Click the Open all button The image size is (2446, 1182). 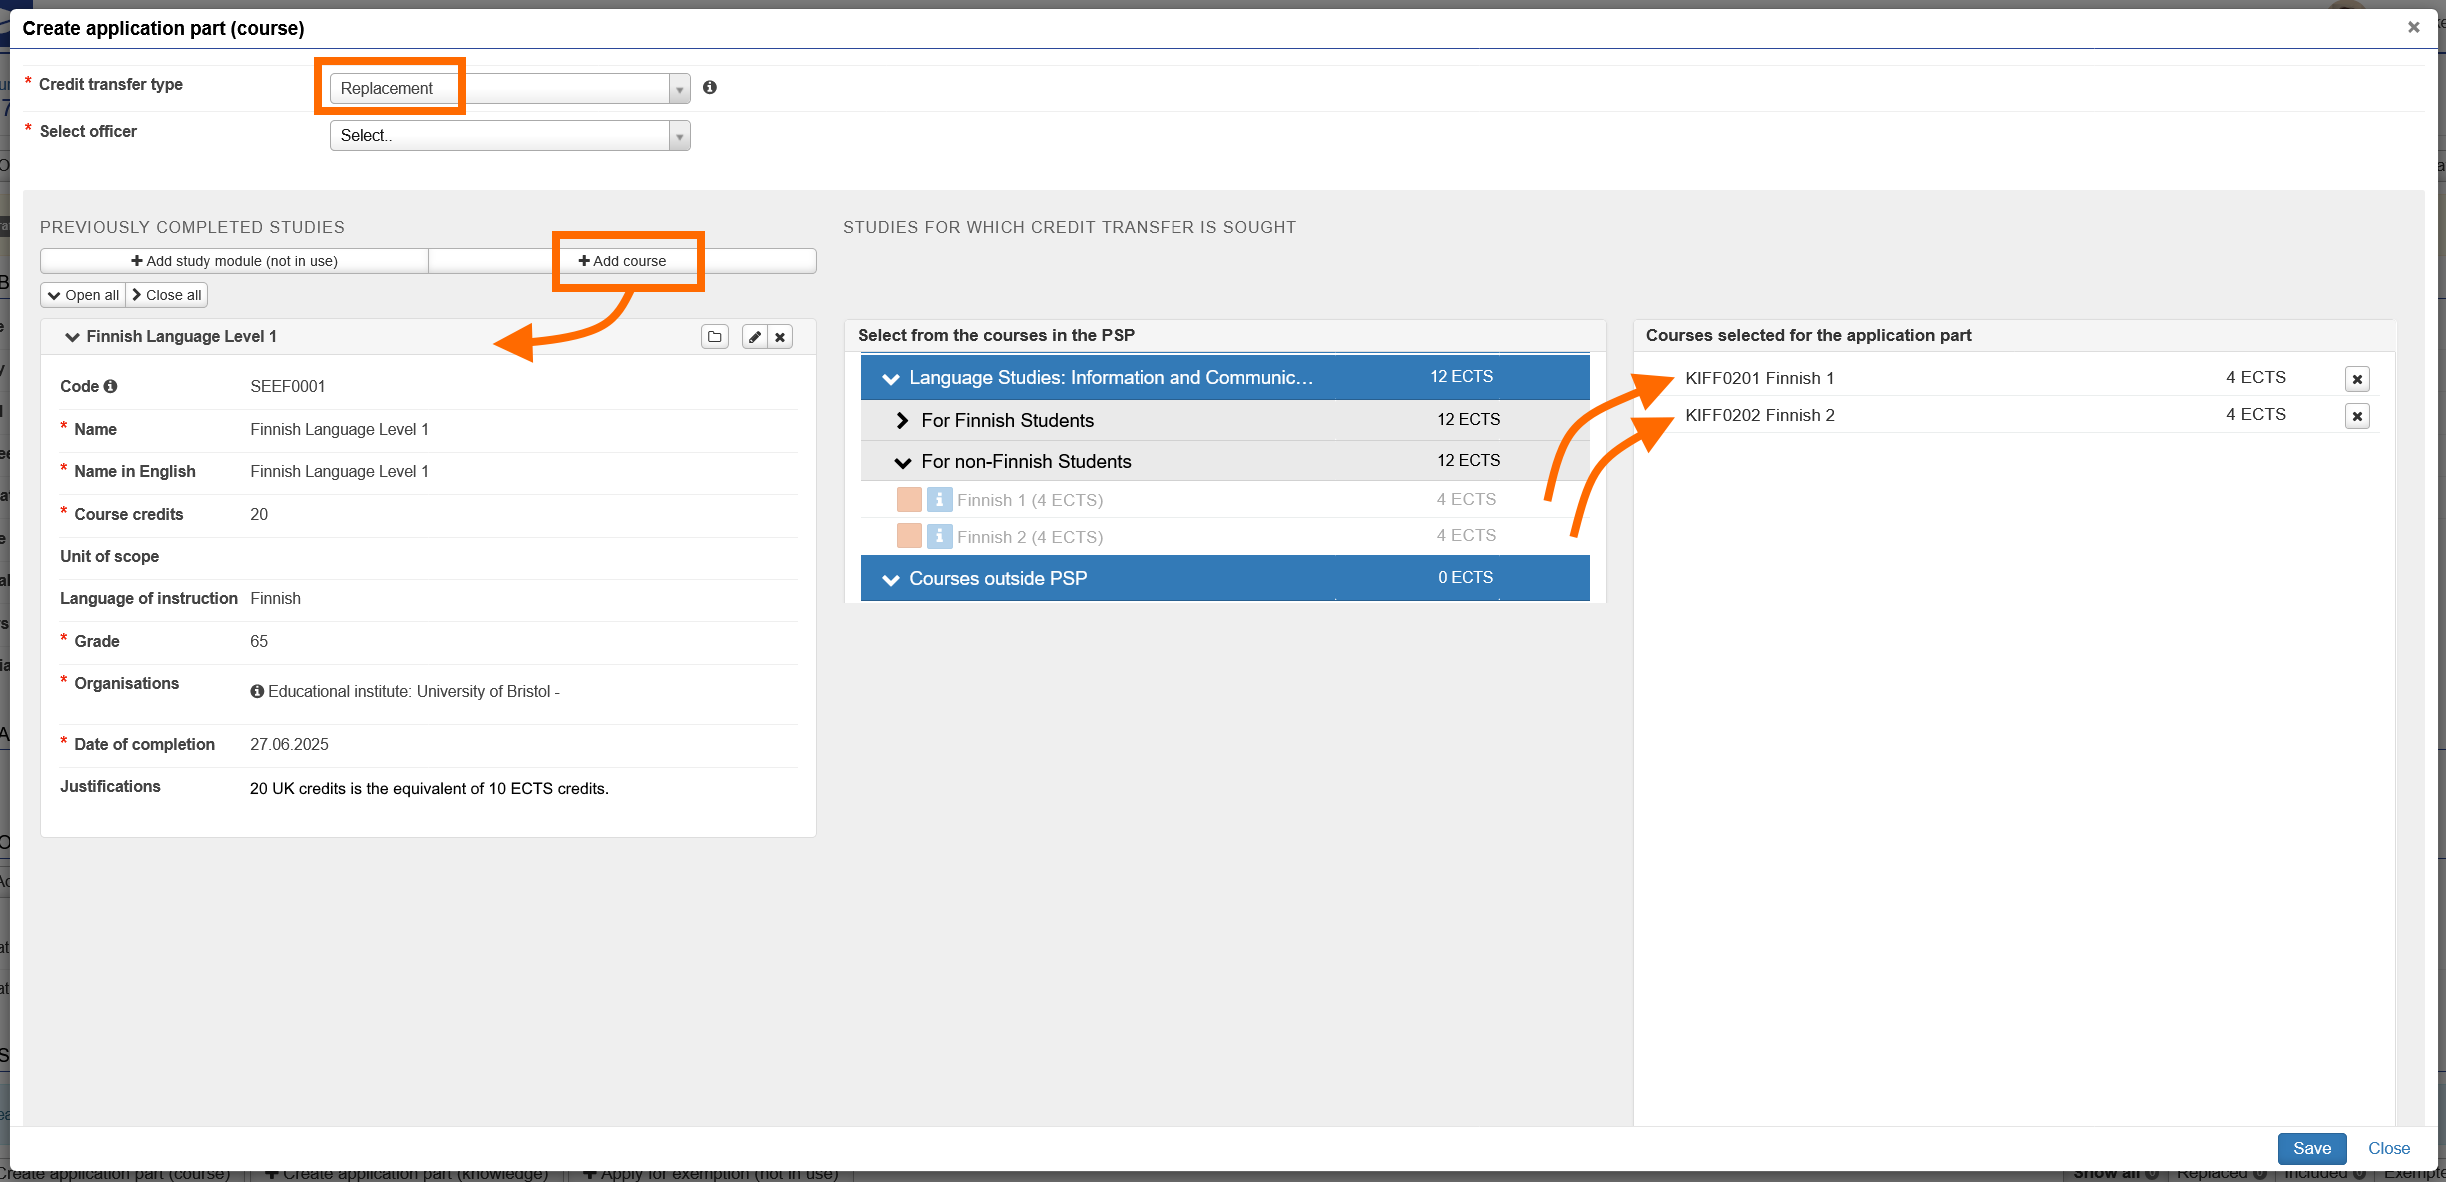(83, 295)
